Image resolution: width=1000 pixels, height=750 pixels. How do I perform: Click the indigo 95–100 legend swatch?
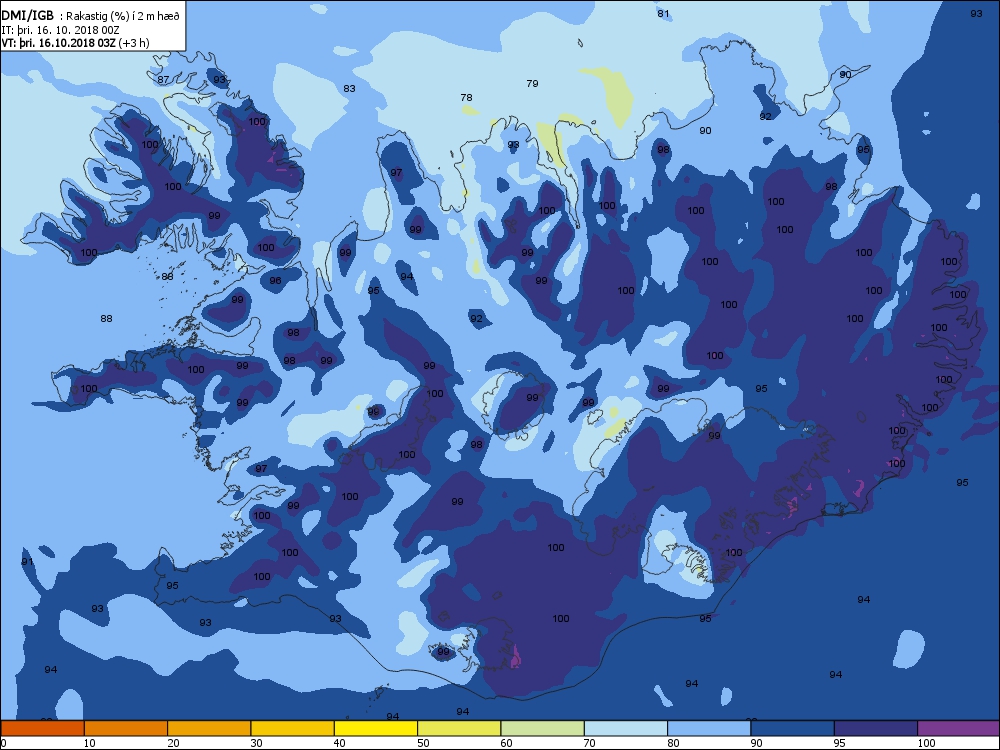[876, 728]
